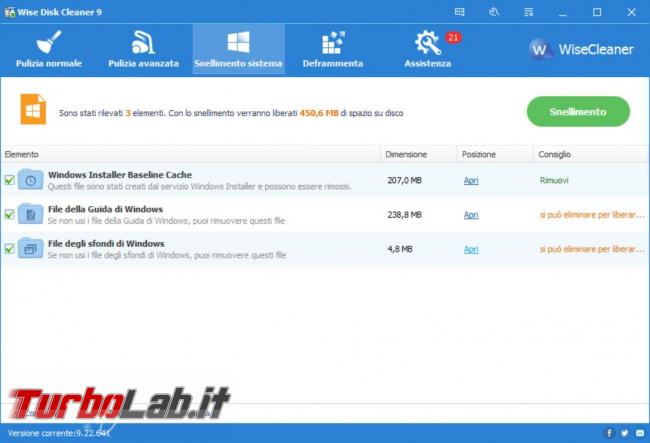The height and width of the screenshot is (443, 650).
Task: Open the Facebook icon in status bar
Action: pyautogui.click(x=609, y=433)
